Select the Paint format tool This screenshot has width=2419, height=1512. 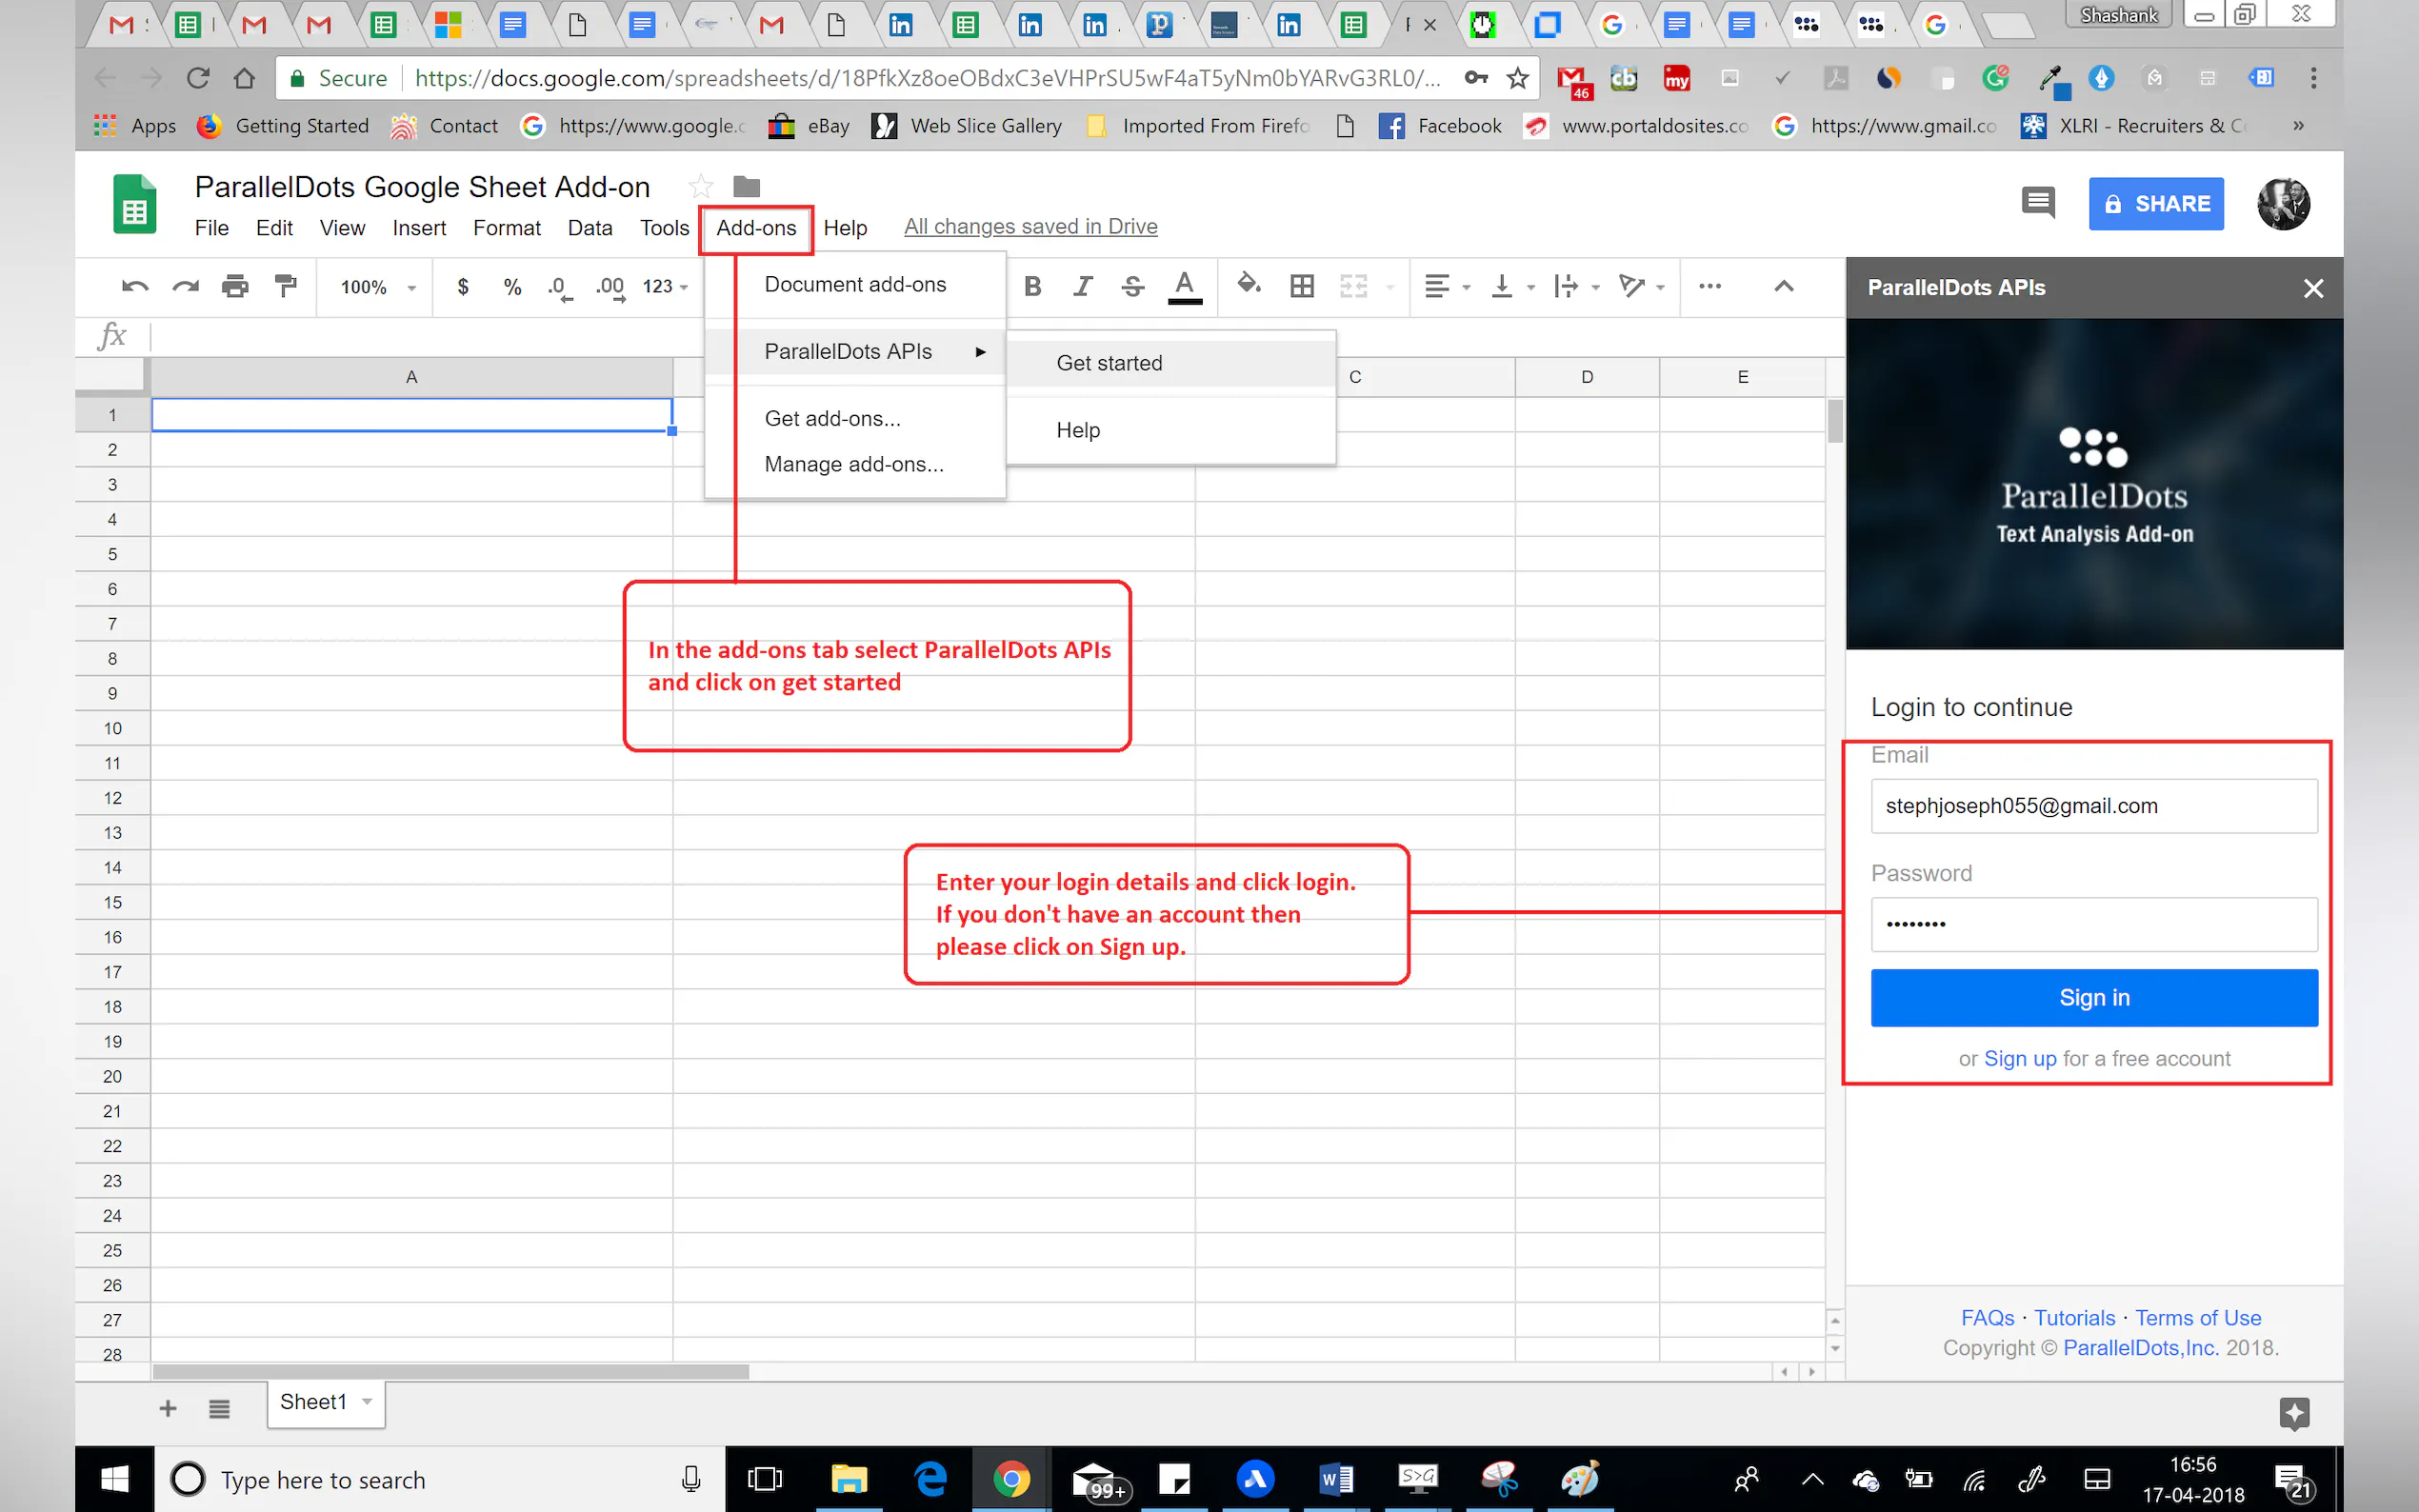(x=286, y=287)
